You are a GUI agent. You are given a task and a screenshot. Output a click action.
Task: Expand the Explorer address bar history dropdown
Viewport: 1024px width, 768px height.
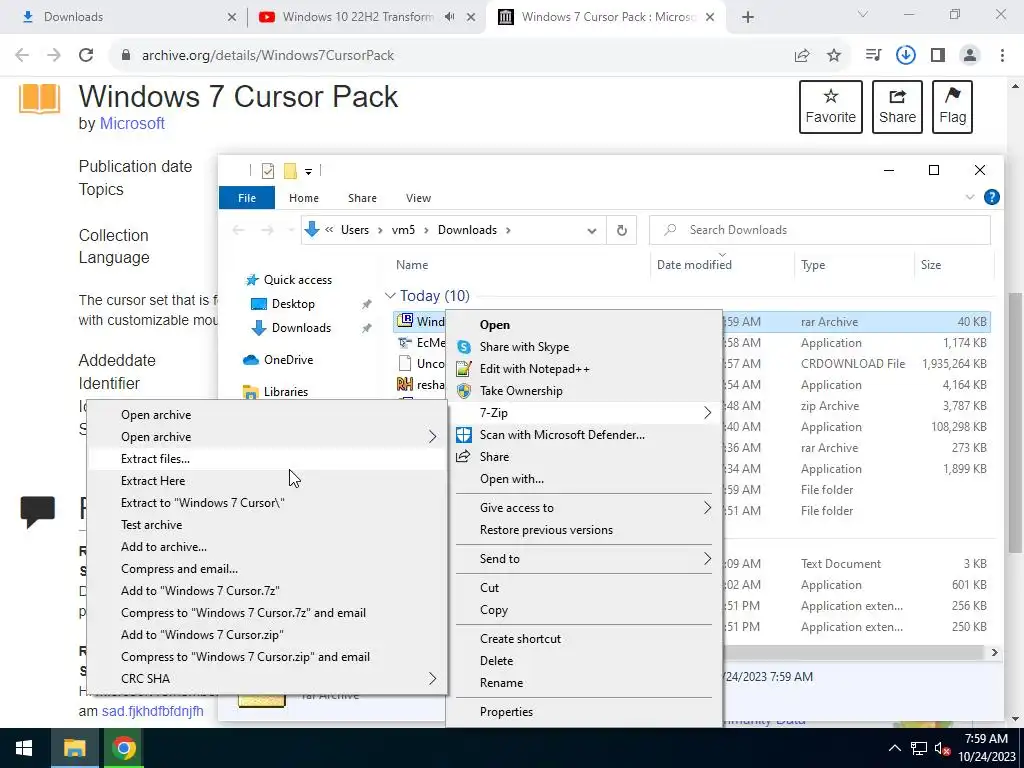click(x=592, y=231)
